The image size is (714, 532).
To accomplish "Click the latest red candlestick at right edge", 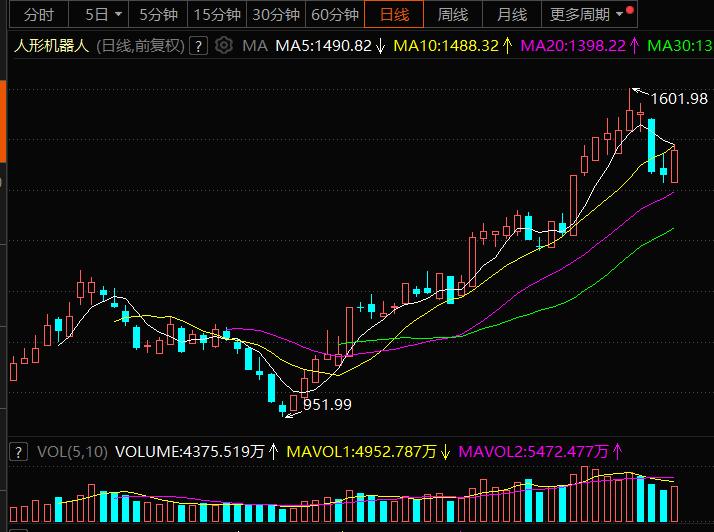I will click(674, 166).
